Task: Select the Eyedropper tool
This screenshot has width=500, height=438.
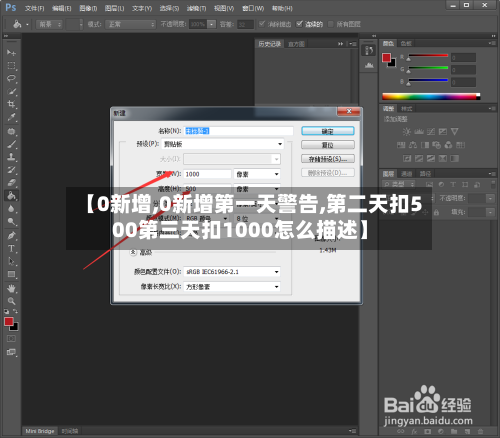Action: coord(11,117)
